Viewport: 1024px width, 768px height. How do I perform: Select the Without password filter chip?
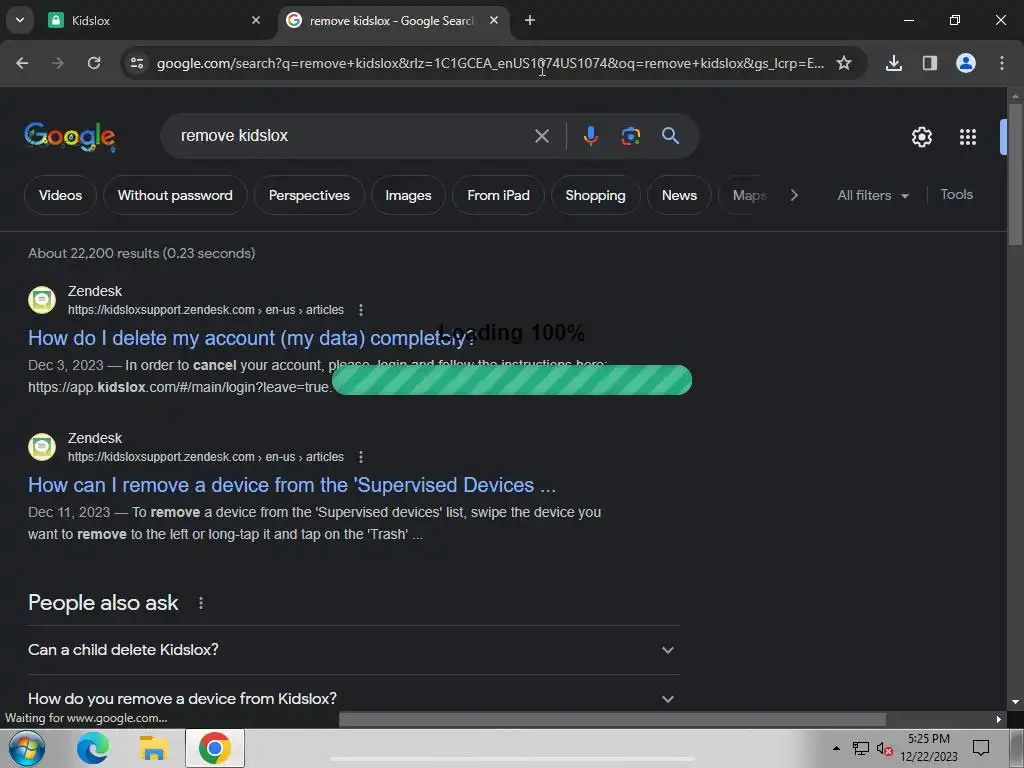coord(175,195)
